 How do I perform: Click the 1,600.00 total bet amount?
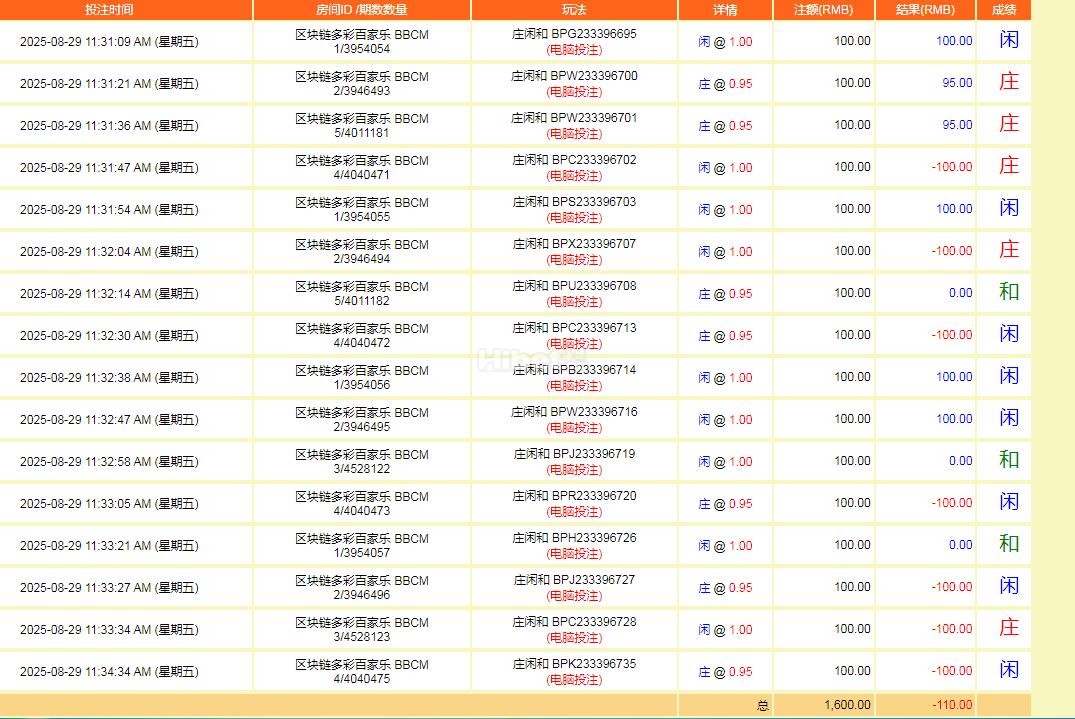847,705
